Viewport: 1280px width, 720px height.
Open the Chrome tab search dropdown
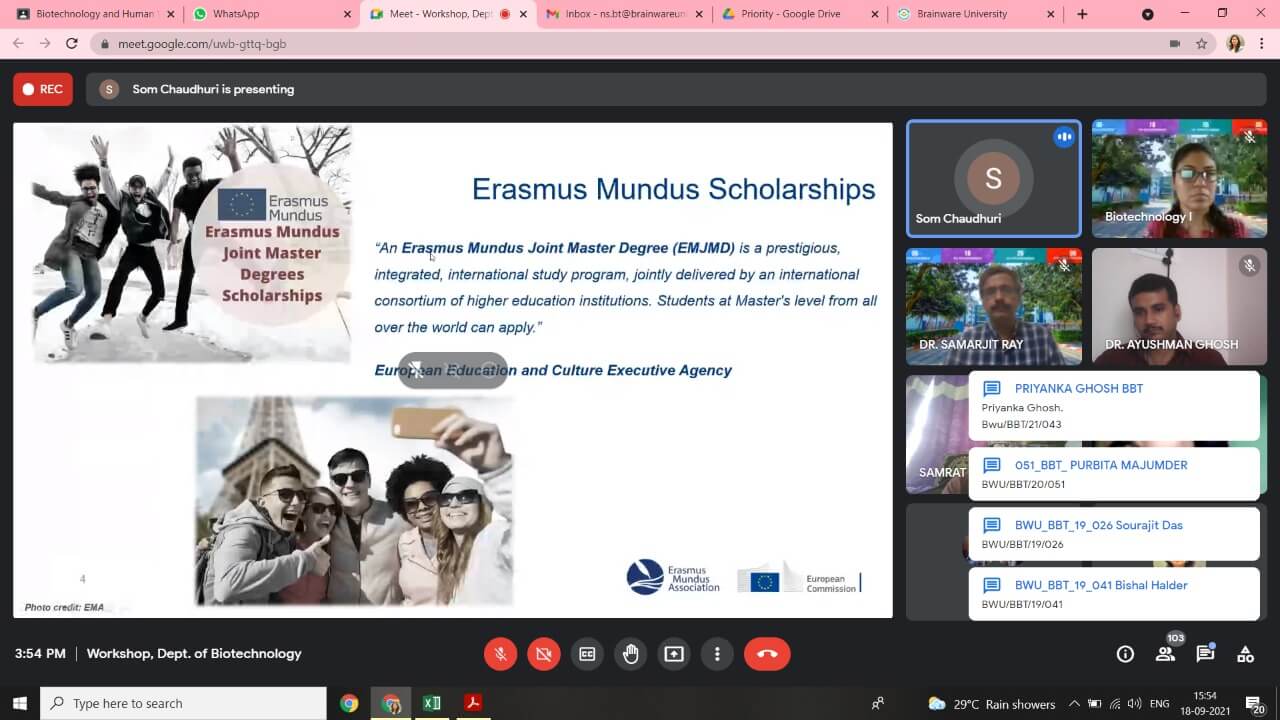pos(1147,14)
